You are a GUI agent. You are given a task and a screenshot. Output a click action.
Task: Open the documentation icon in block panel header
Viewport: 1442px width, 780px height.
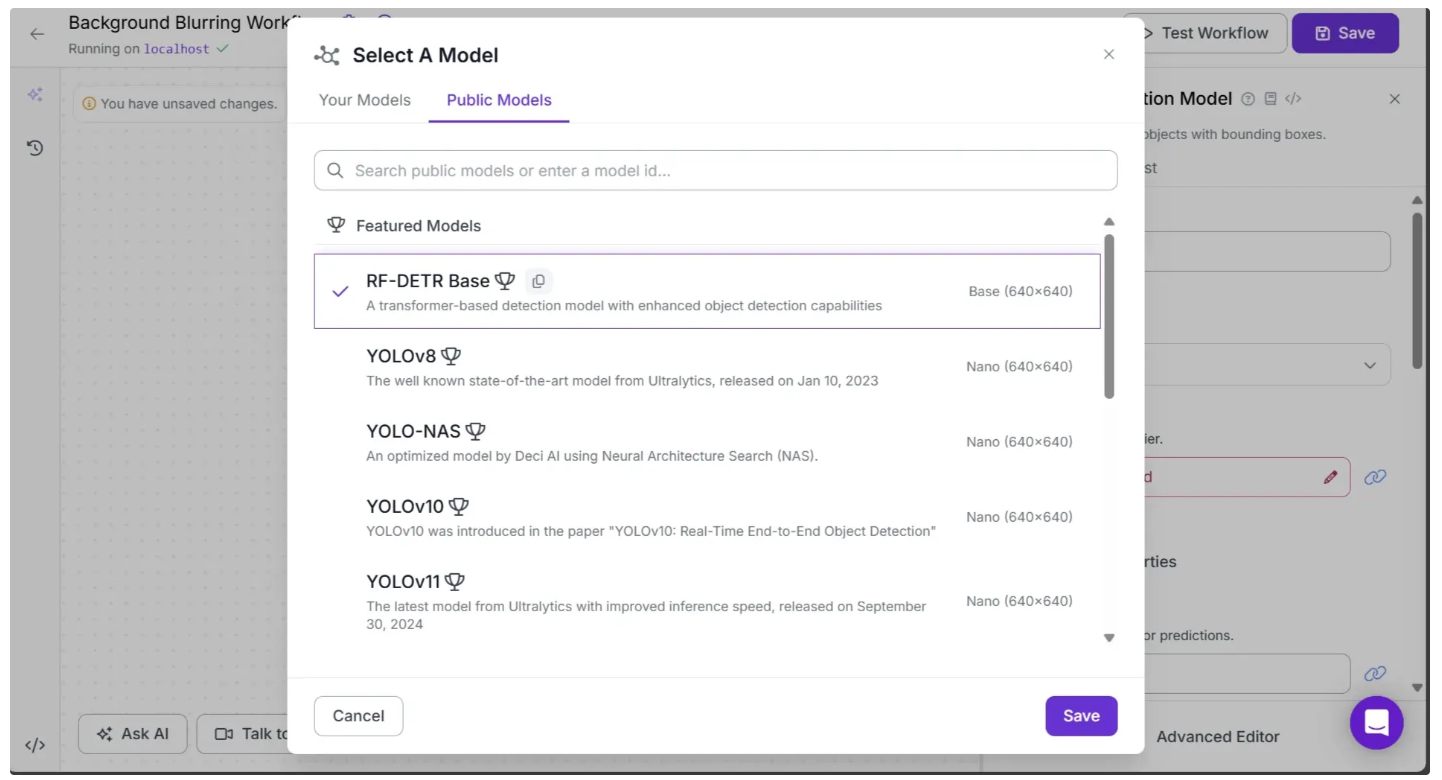(1270, 99)
